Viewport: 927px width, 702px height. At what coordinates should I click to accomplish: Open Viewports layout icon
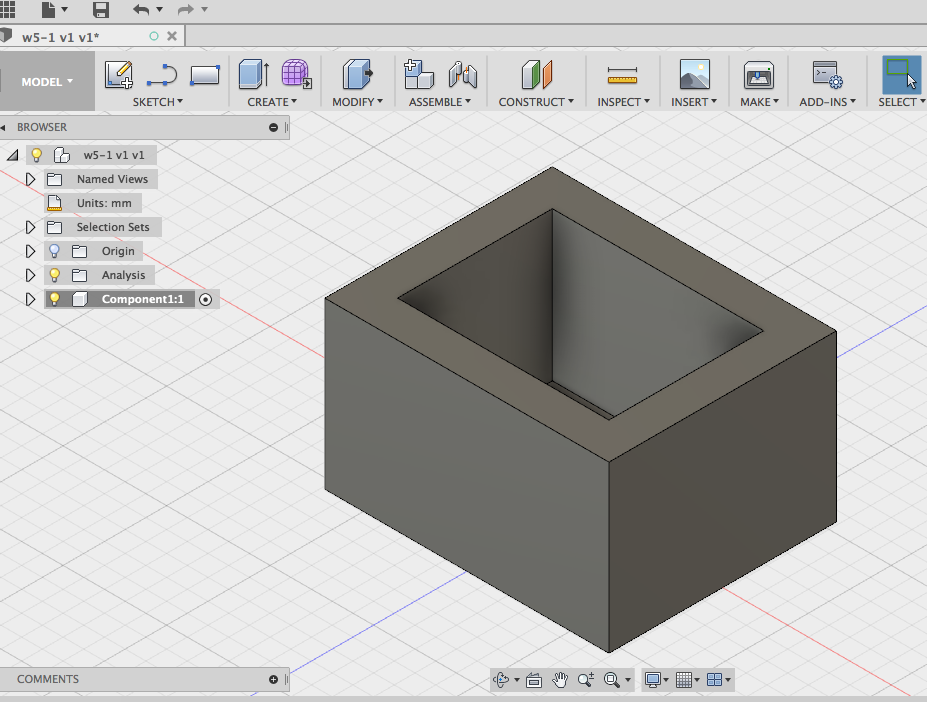click(x=714, y=680)
